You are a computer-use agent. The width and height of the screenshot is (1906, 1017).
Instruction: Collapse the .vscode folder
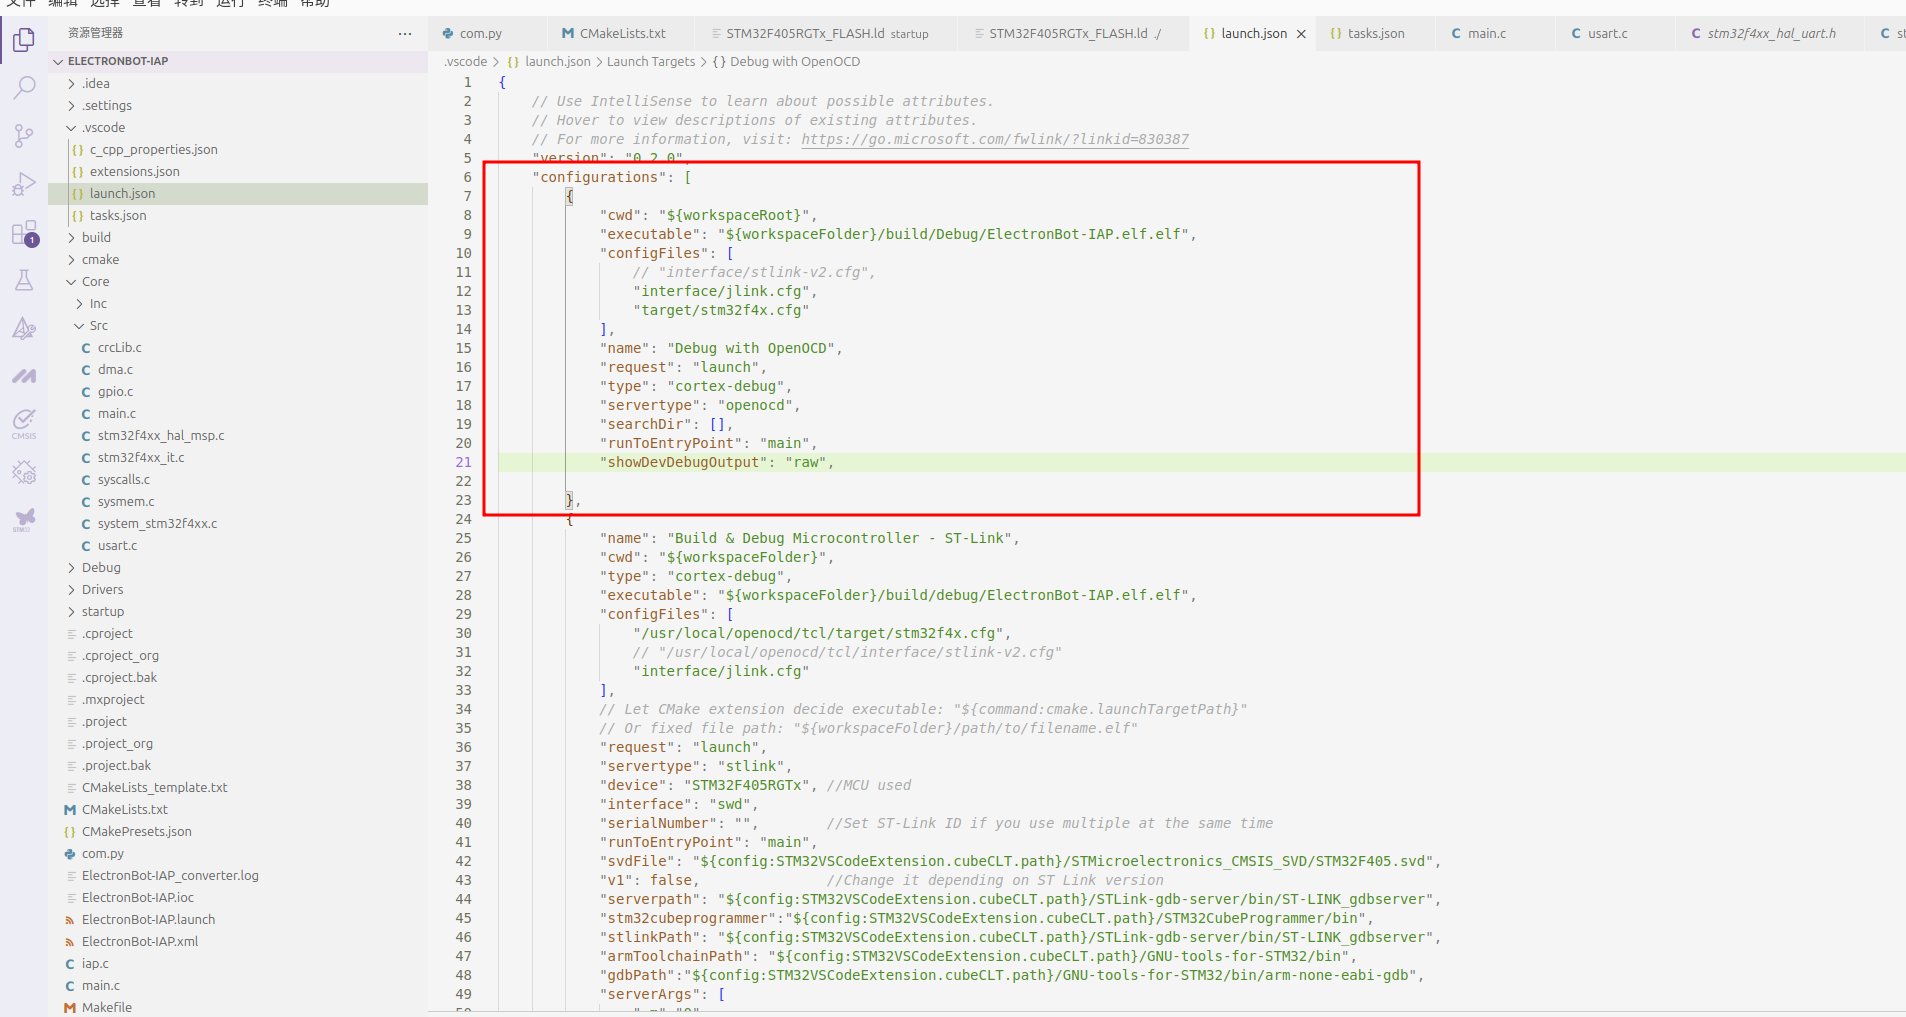click(x=104, y=128)
